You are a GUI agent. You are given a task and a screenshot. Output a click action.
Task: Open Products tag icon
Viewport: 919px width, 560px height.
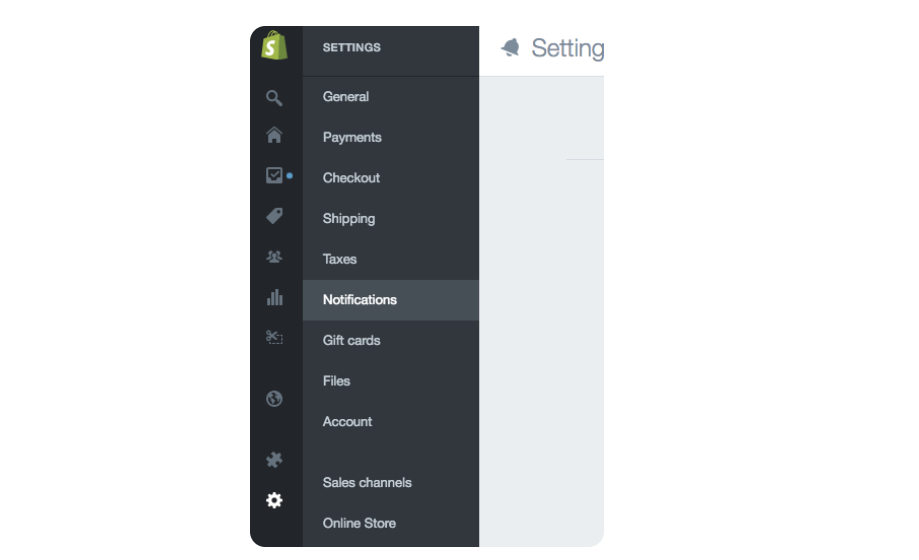click(274, 216)
